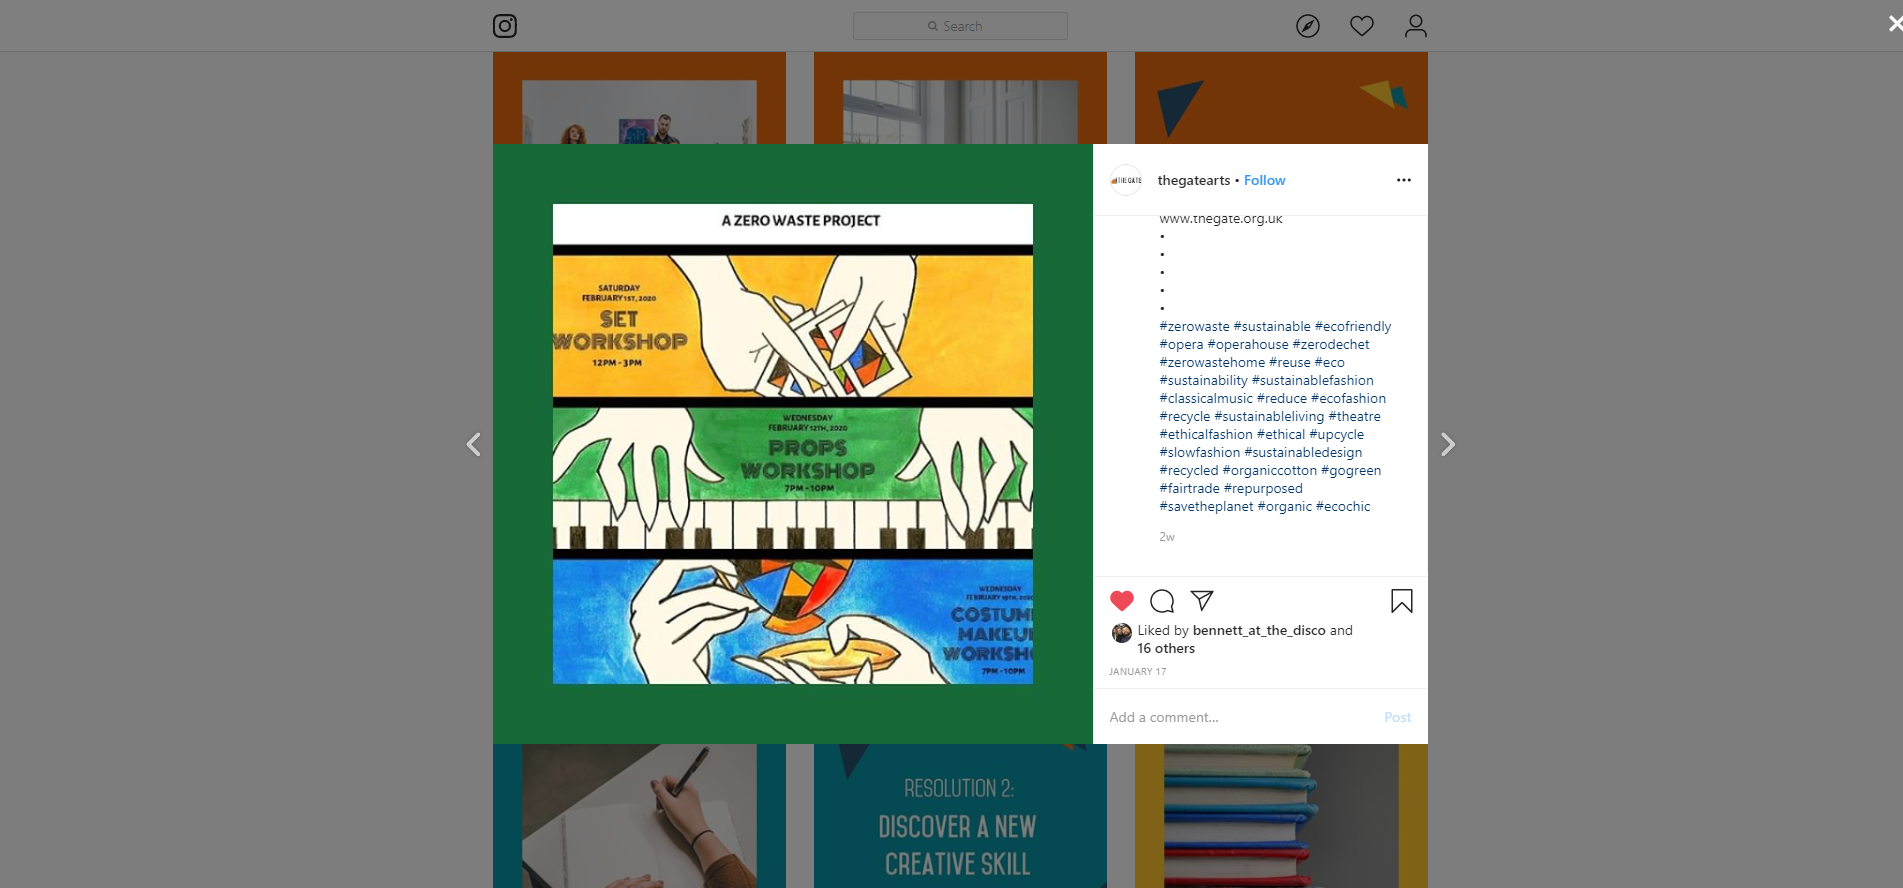Open the #sustainablefashion hashtag
This screenshot has height=888, width=1903.
point(1313,380)
